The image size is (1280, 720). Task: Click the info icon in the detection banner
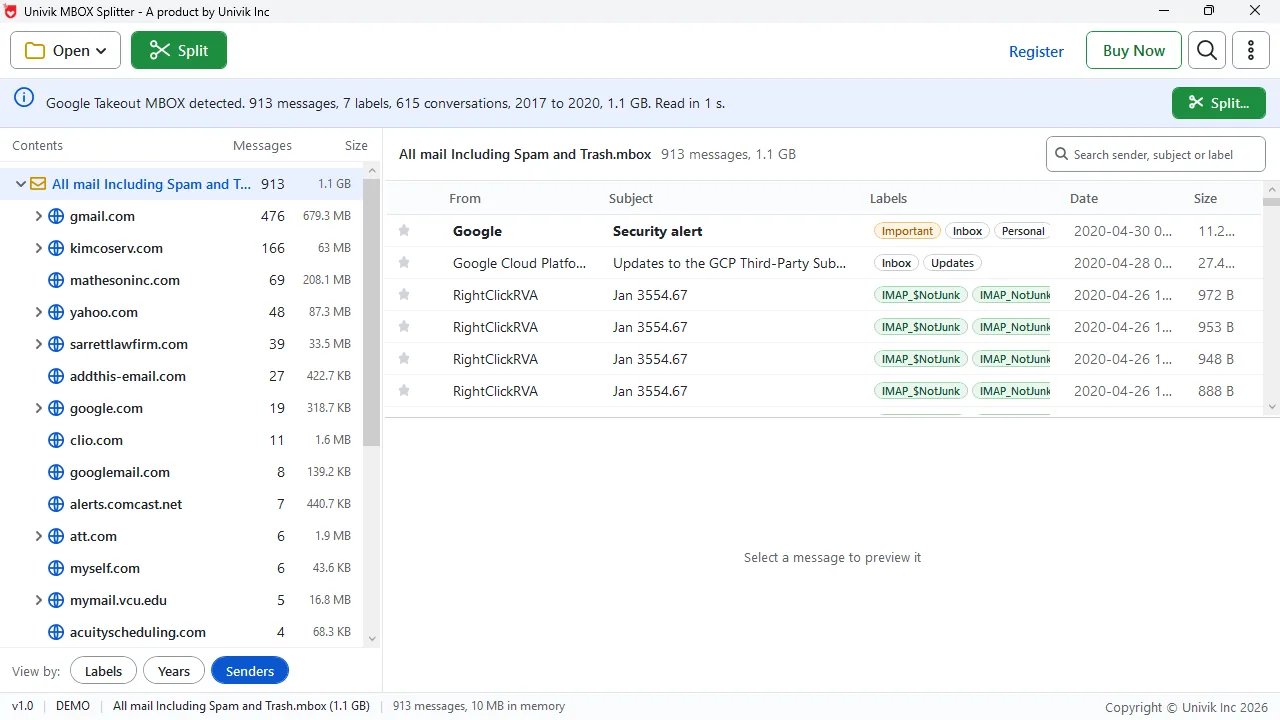tap(24, 98)
